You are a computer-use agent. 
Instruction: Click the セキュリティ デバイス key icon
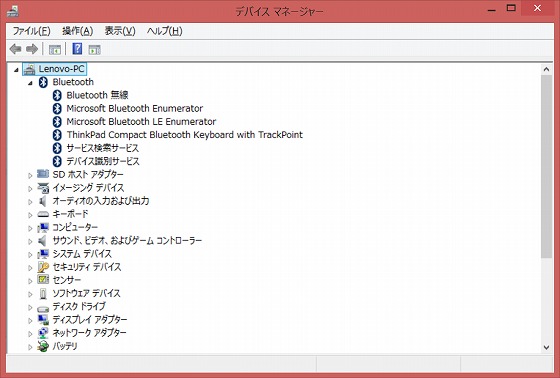(x=43, y=267)
